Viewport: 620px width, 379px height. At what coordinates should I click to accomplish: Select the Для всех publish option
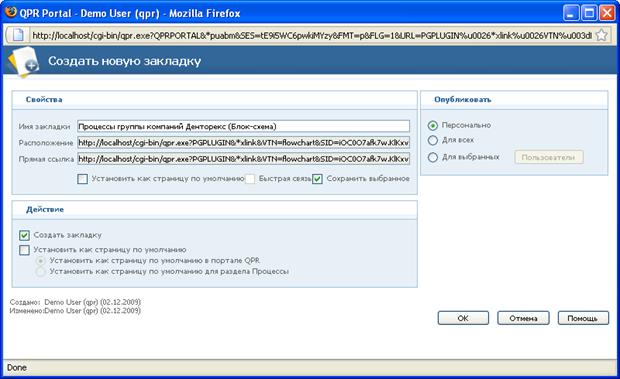tap(433, 140)
